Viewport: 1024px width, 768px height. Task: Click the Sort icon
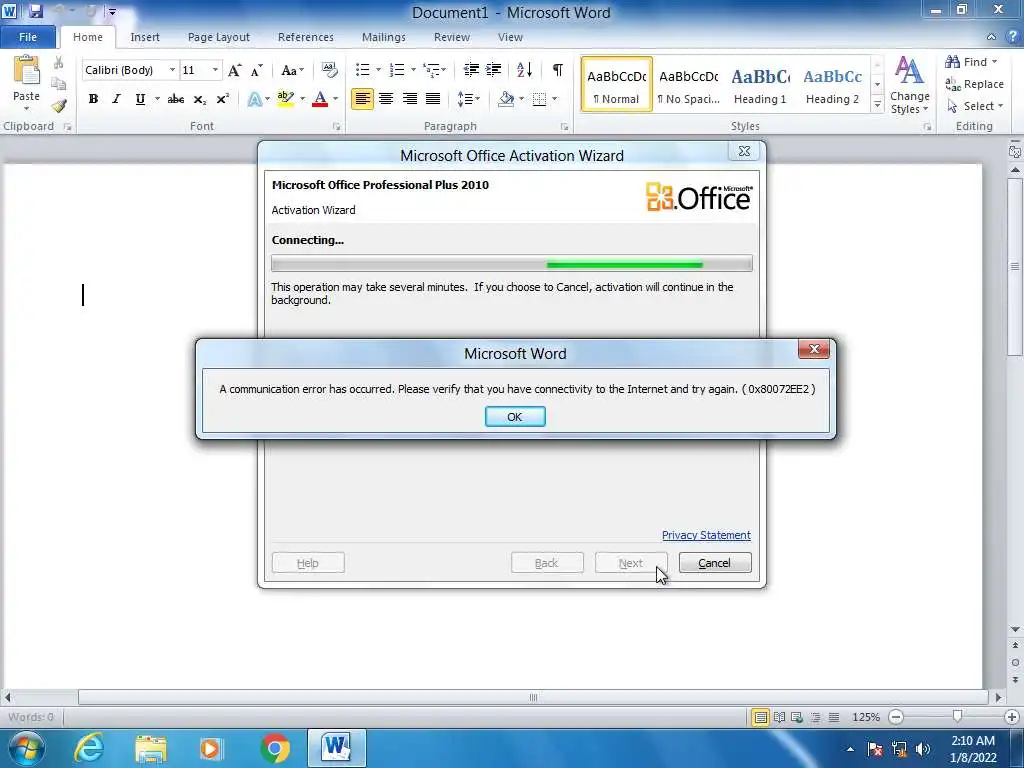[524, 70]
